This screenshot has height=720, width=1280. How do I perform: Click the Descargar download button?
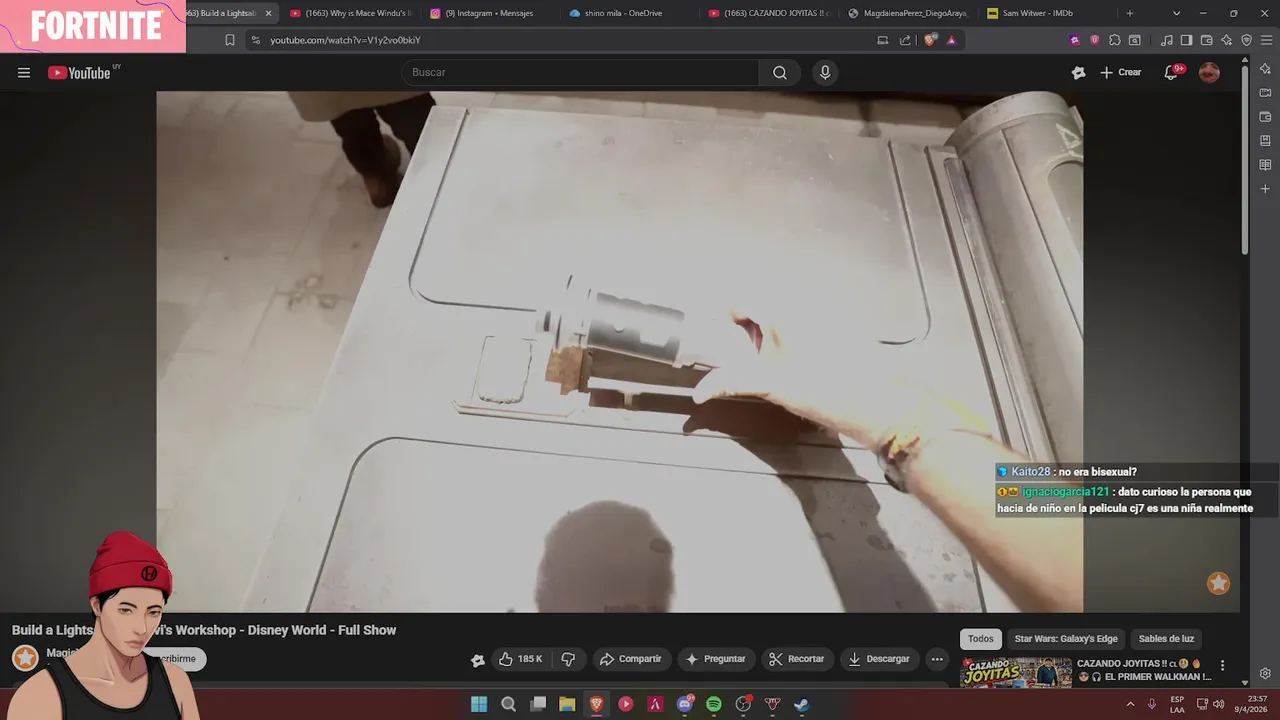coord(879,659)
